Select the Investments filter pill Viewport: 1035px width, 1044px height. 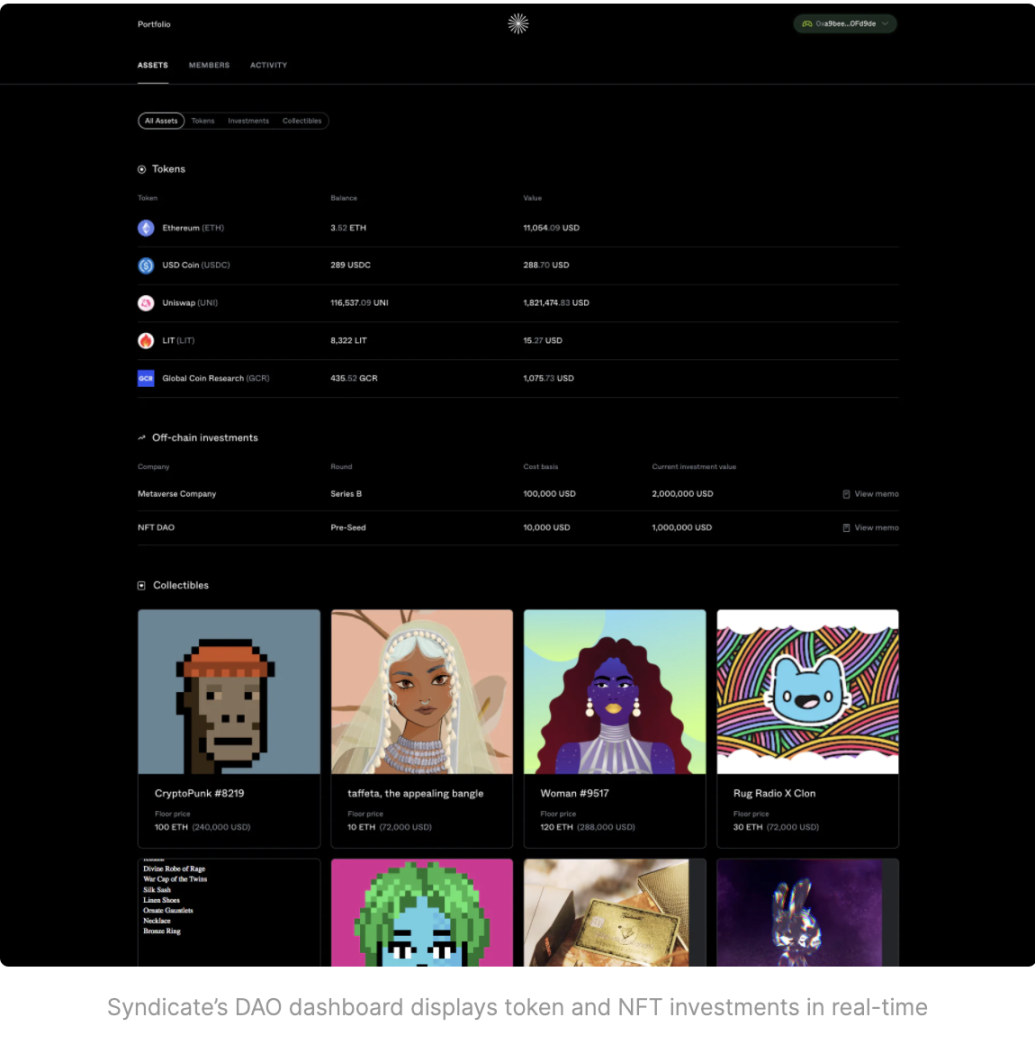248,121
